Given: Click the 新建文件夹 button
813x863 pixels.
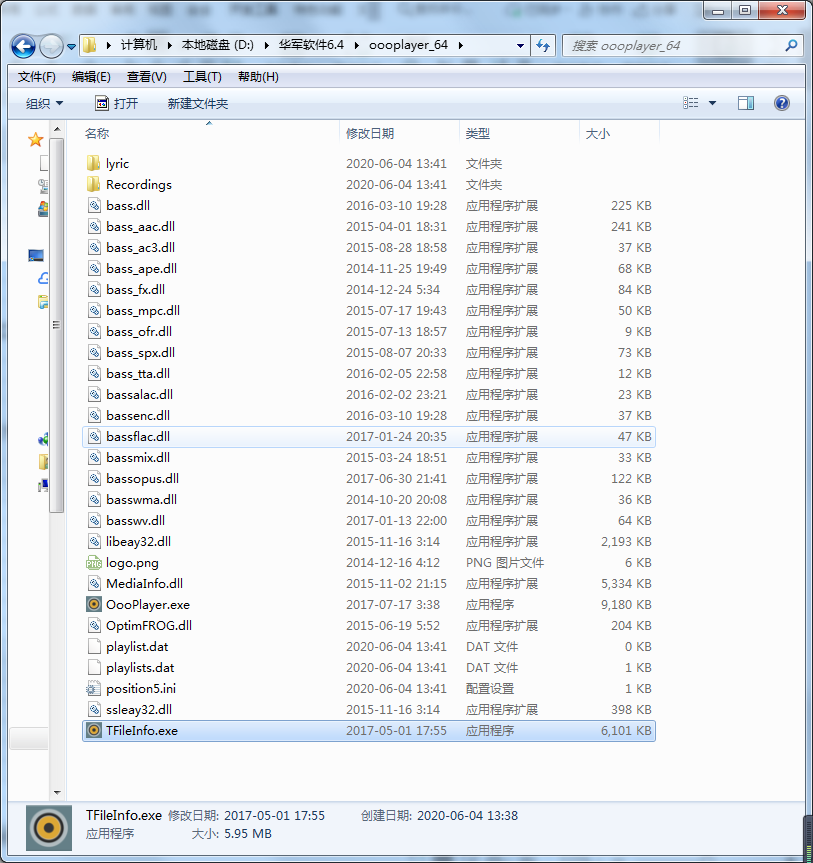Looking at the screenshot, I should (198, 103).
